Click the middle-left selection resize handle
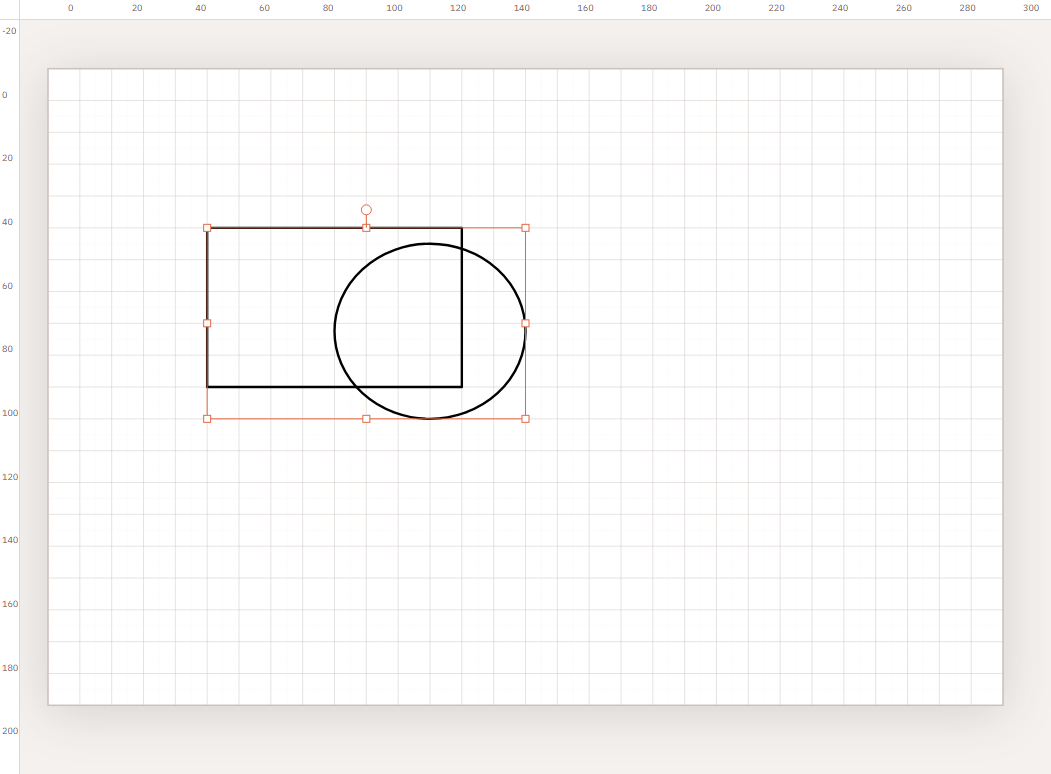 point(207,323)
